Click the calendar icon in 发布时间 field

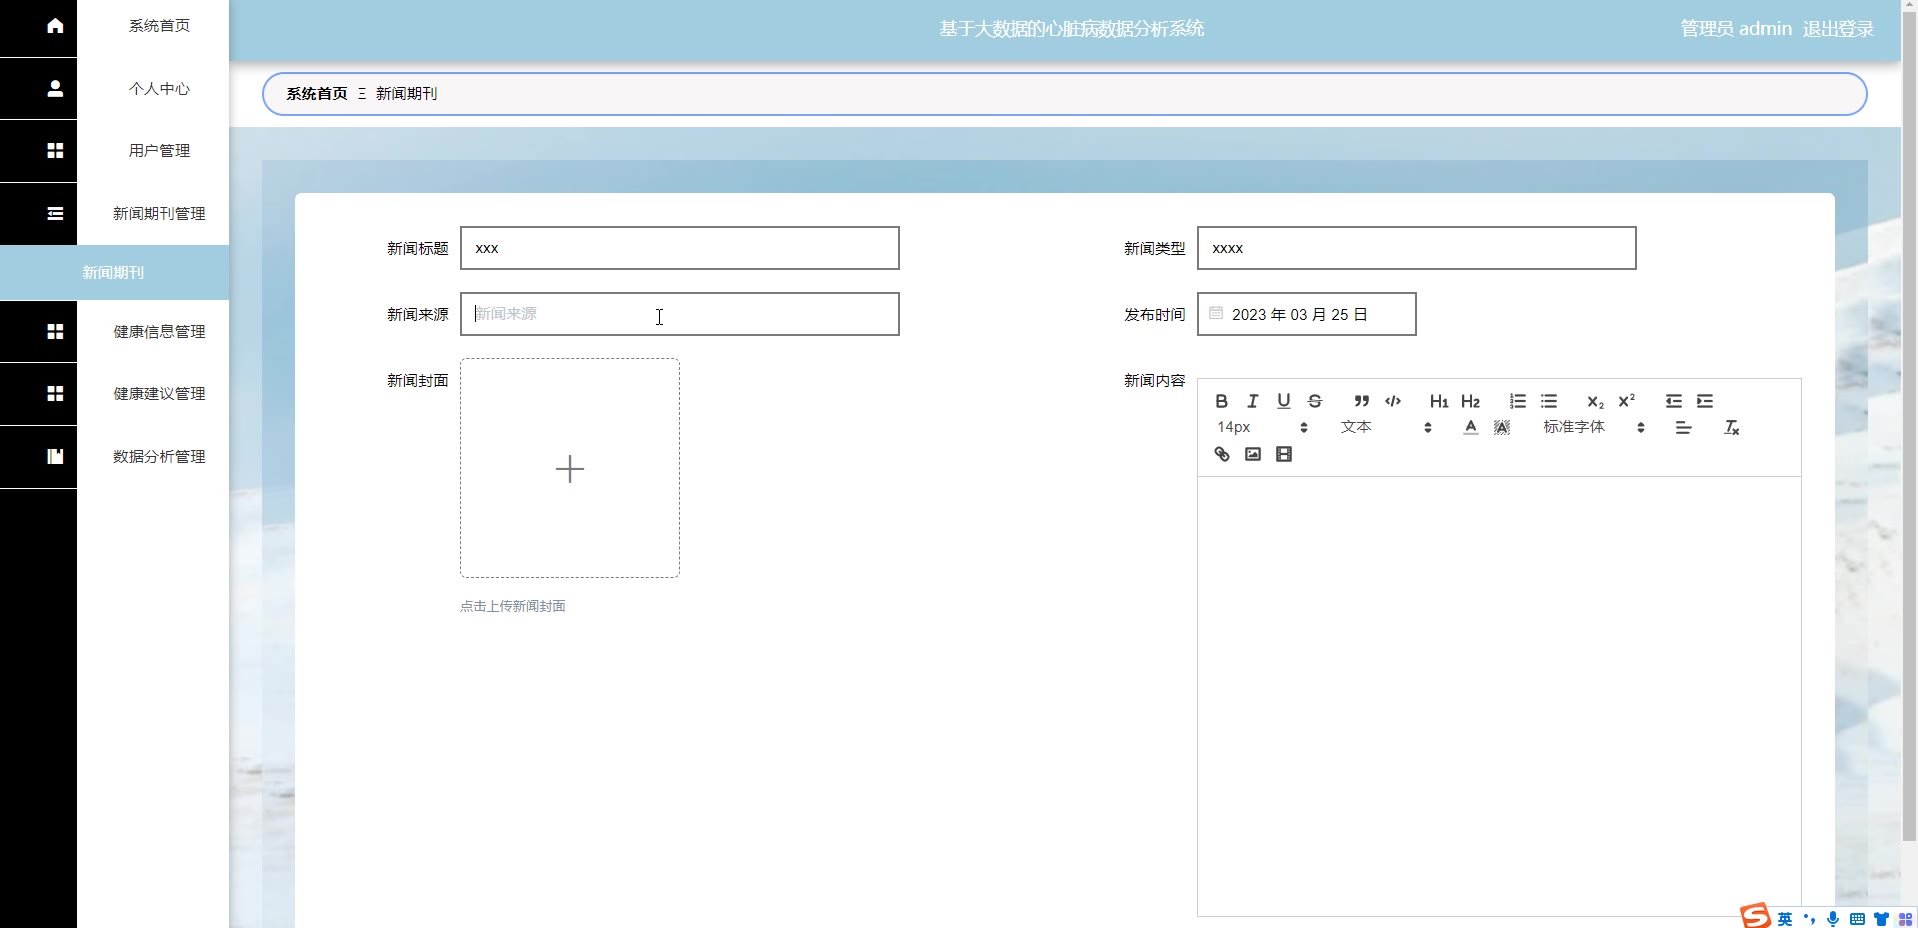pyautogui.click(x=1216, y=313)
